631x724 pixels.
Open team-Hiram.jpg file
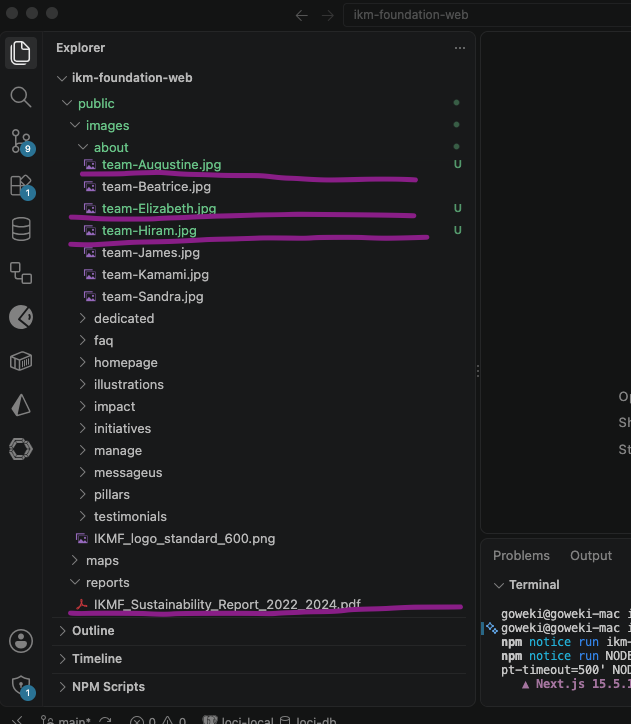pos(149,230)
